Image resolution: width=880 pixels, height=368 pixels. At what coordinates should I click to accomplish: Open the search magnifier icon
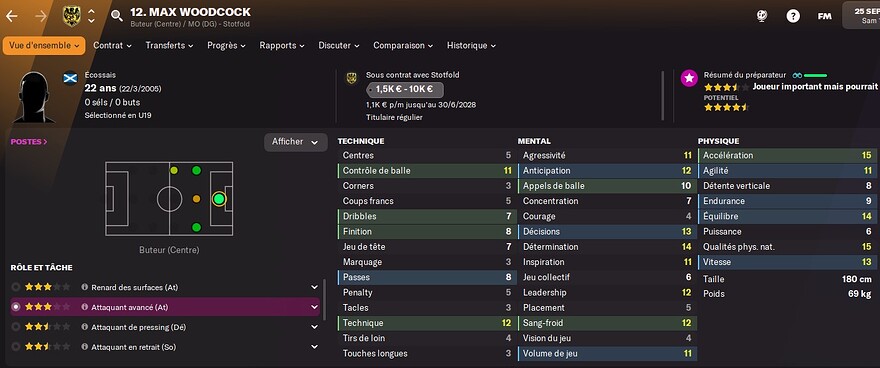click(x=117, y=16)
